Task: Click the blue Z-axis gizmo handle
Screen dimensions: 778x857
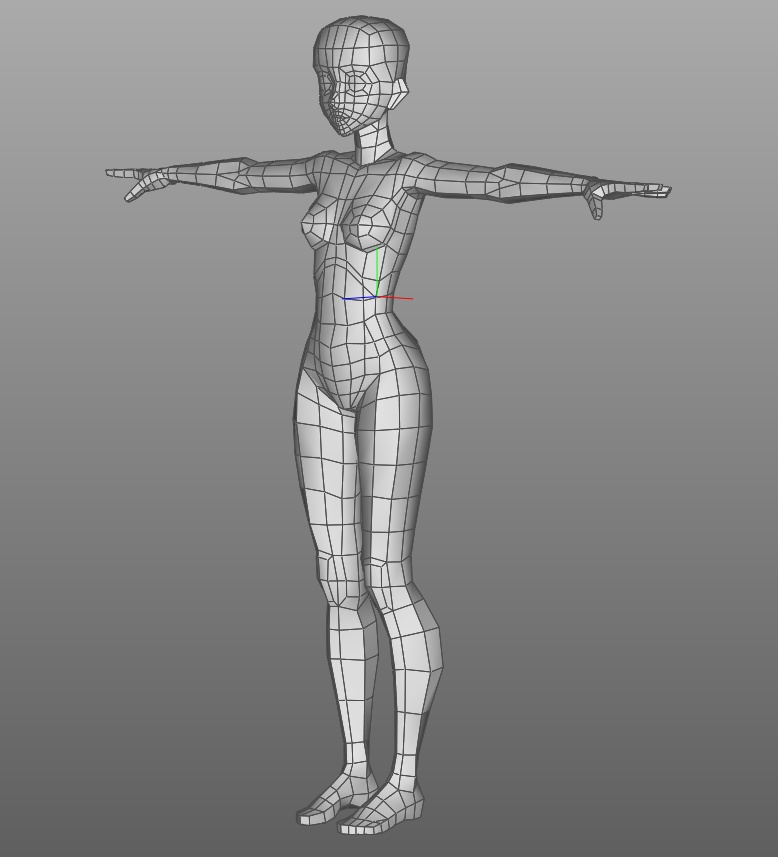Action: (360, 298)
